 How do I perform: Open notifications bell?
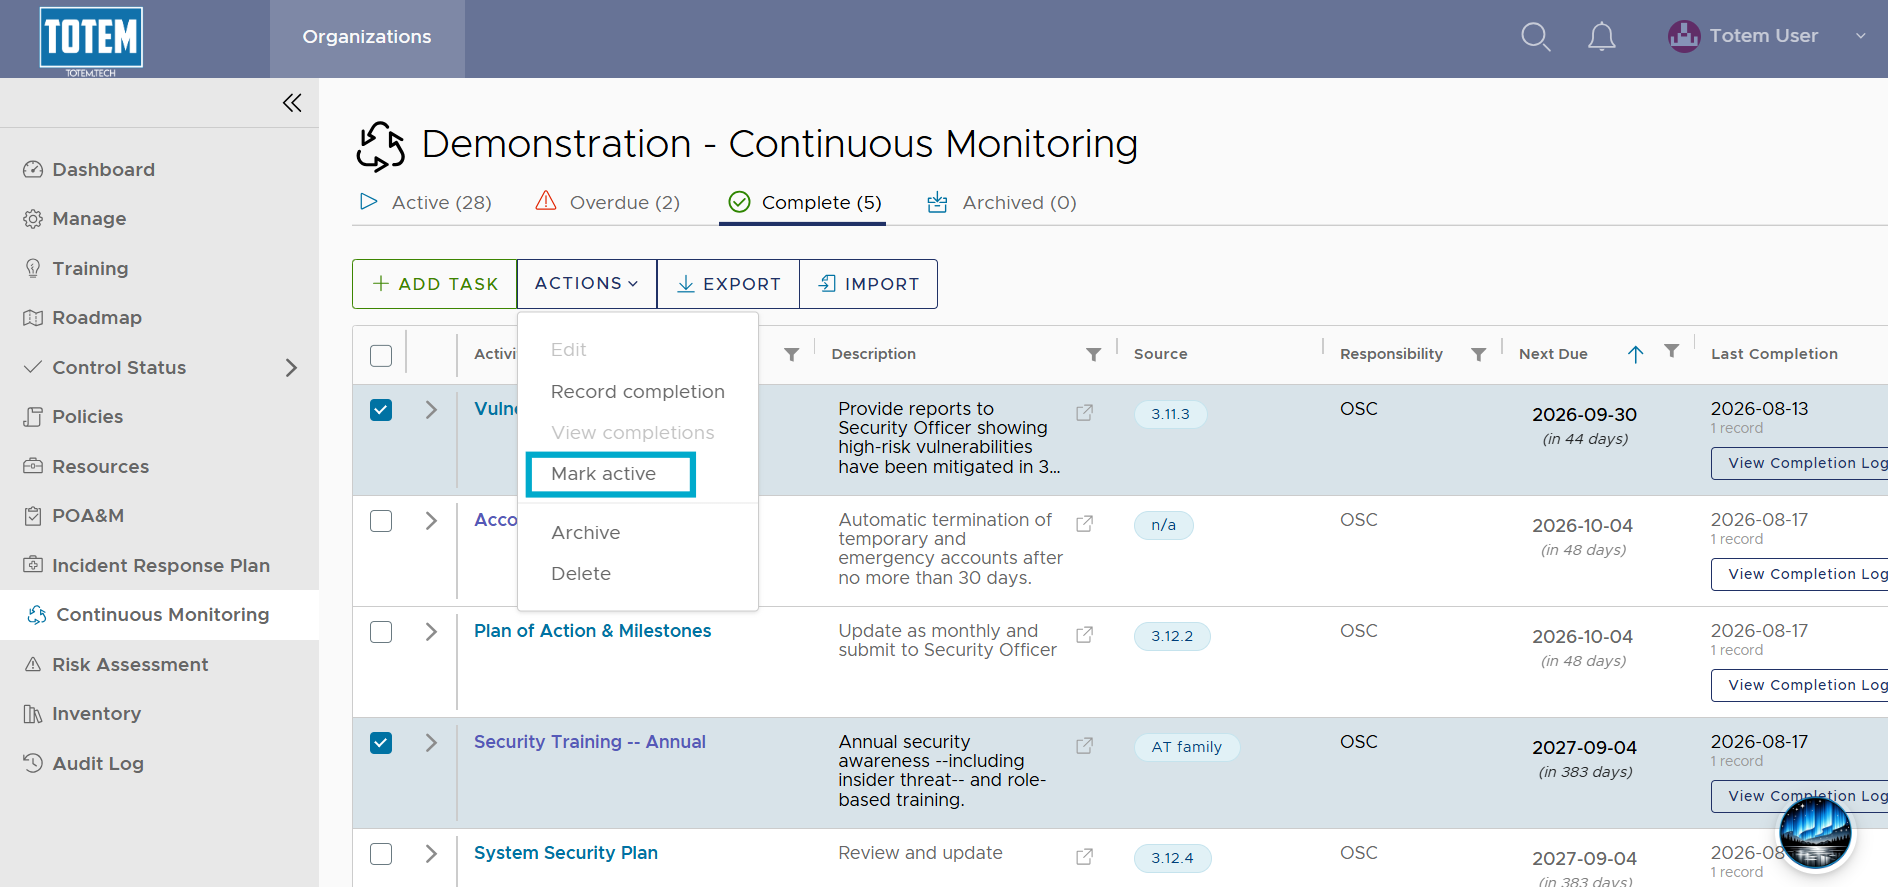point(1602,37)
